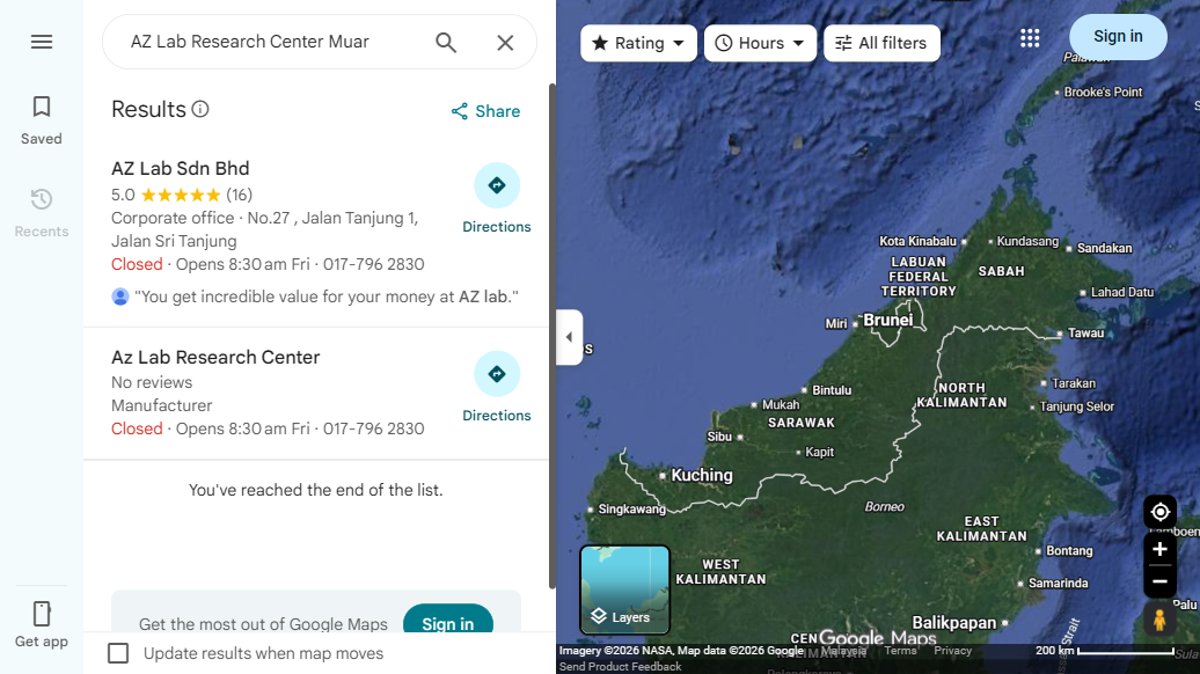Click the Corporate office address line
The image size is (1200, 674).
point(265,229)
